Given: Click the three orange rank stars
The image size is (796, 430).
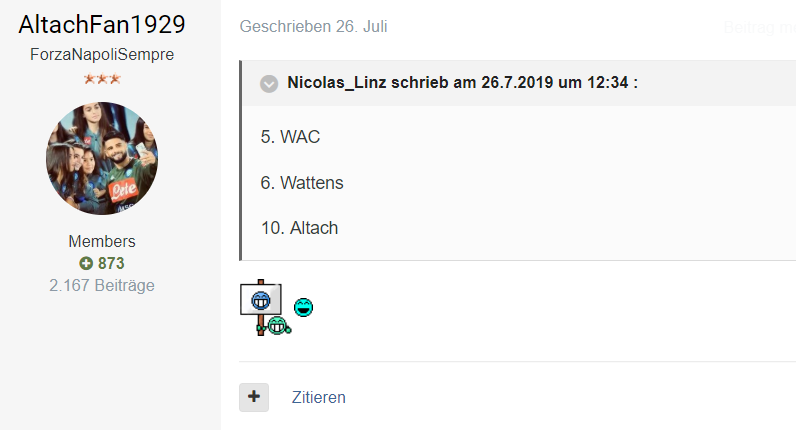Looking at the screenshot, I should (x=102, y=79).
